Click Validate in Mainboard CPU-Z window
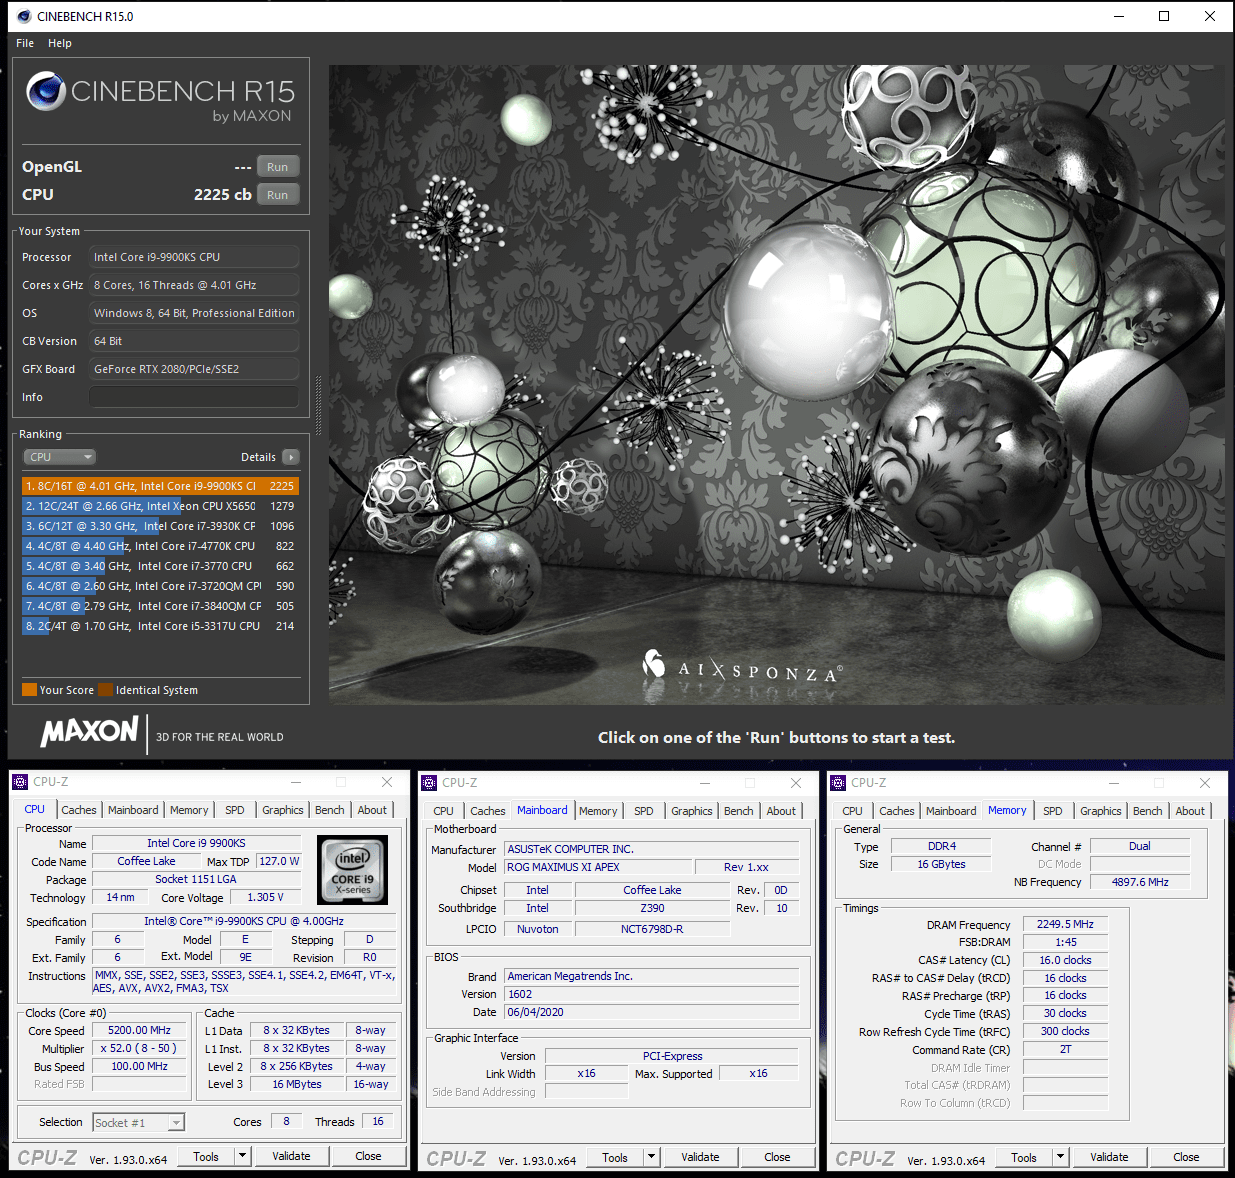 (700, 1157)
